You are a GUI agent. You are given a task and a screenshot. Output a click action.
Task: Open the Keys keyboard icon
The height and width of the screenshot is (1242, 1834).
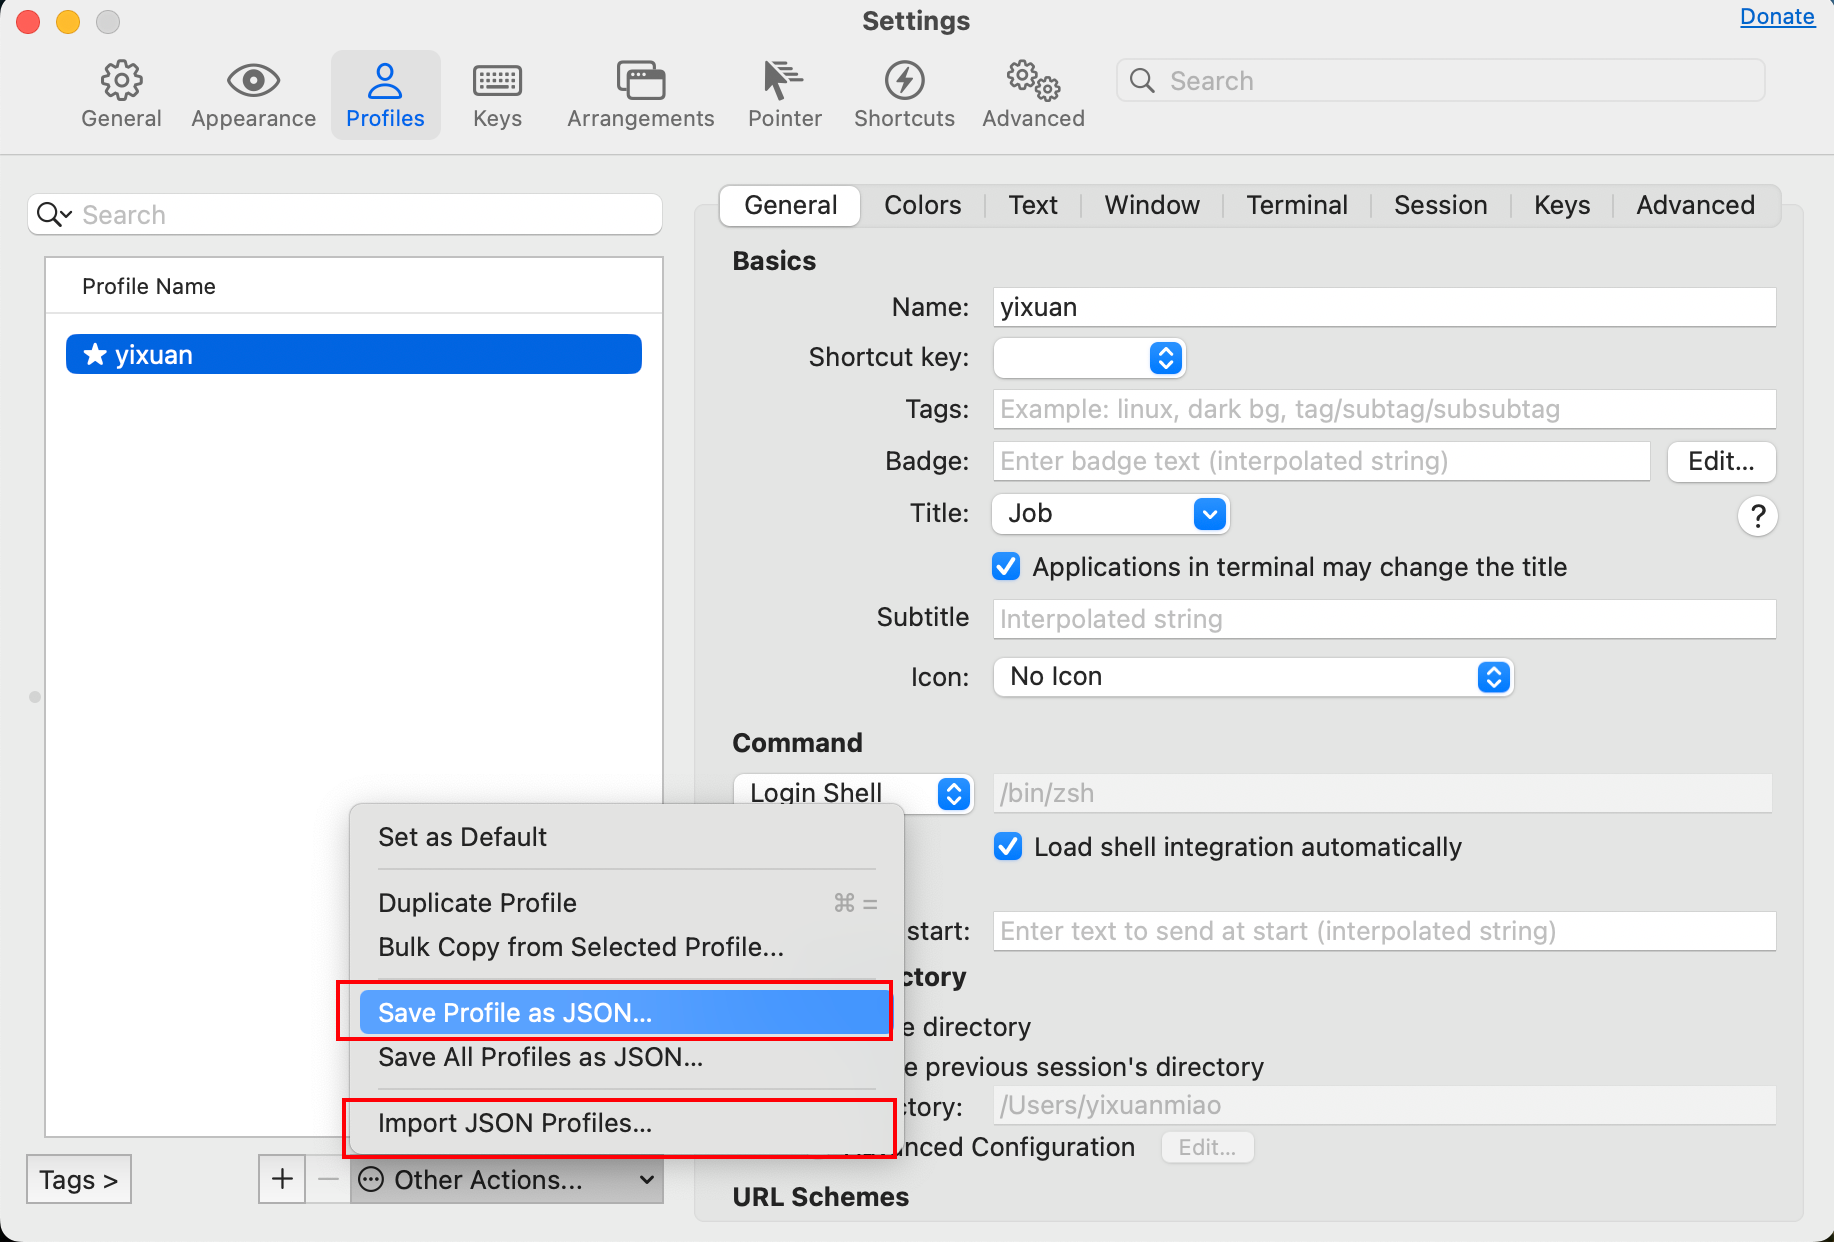[497, 81]
